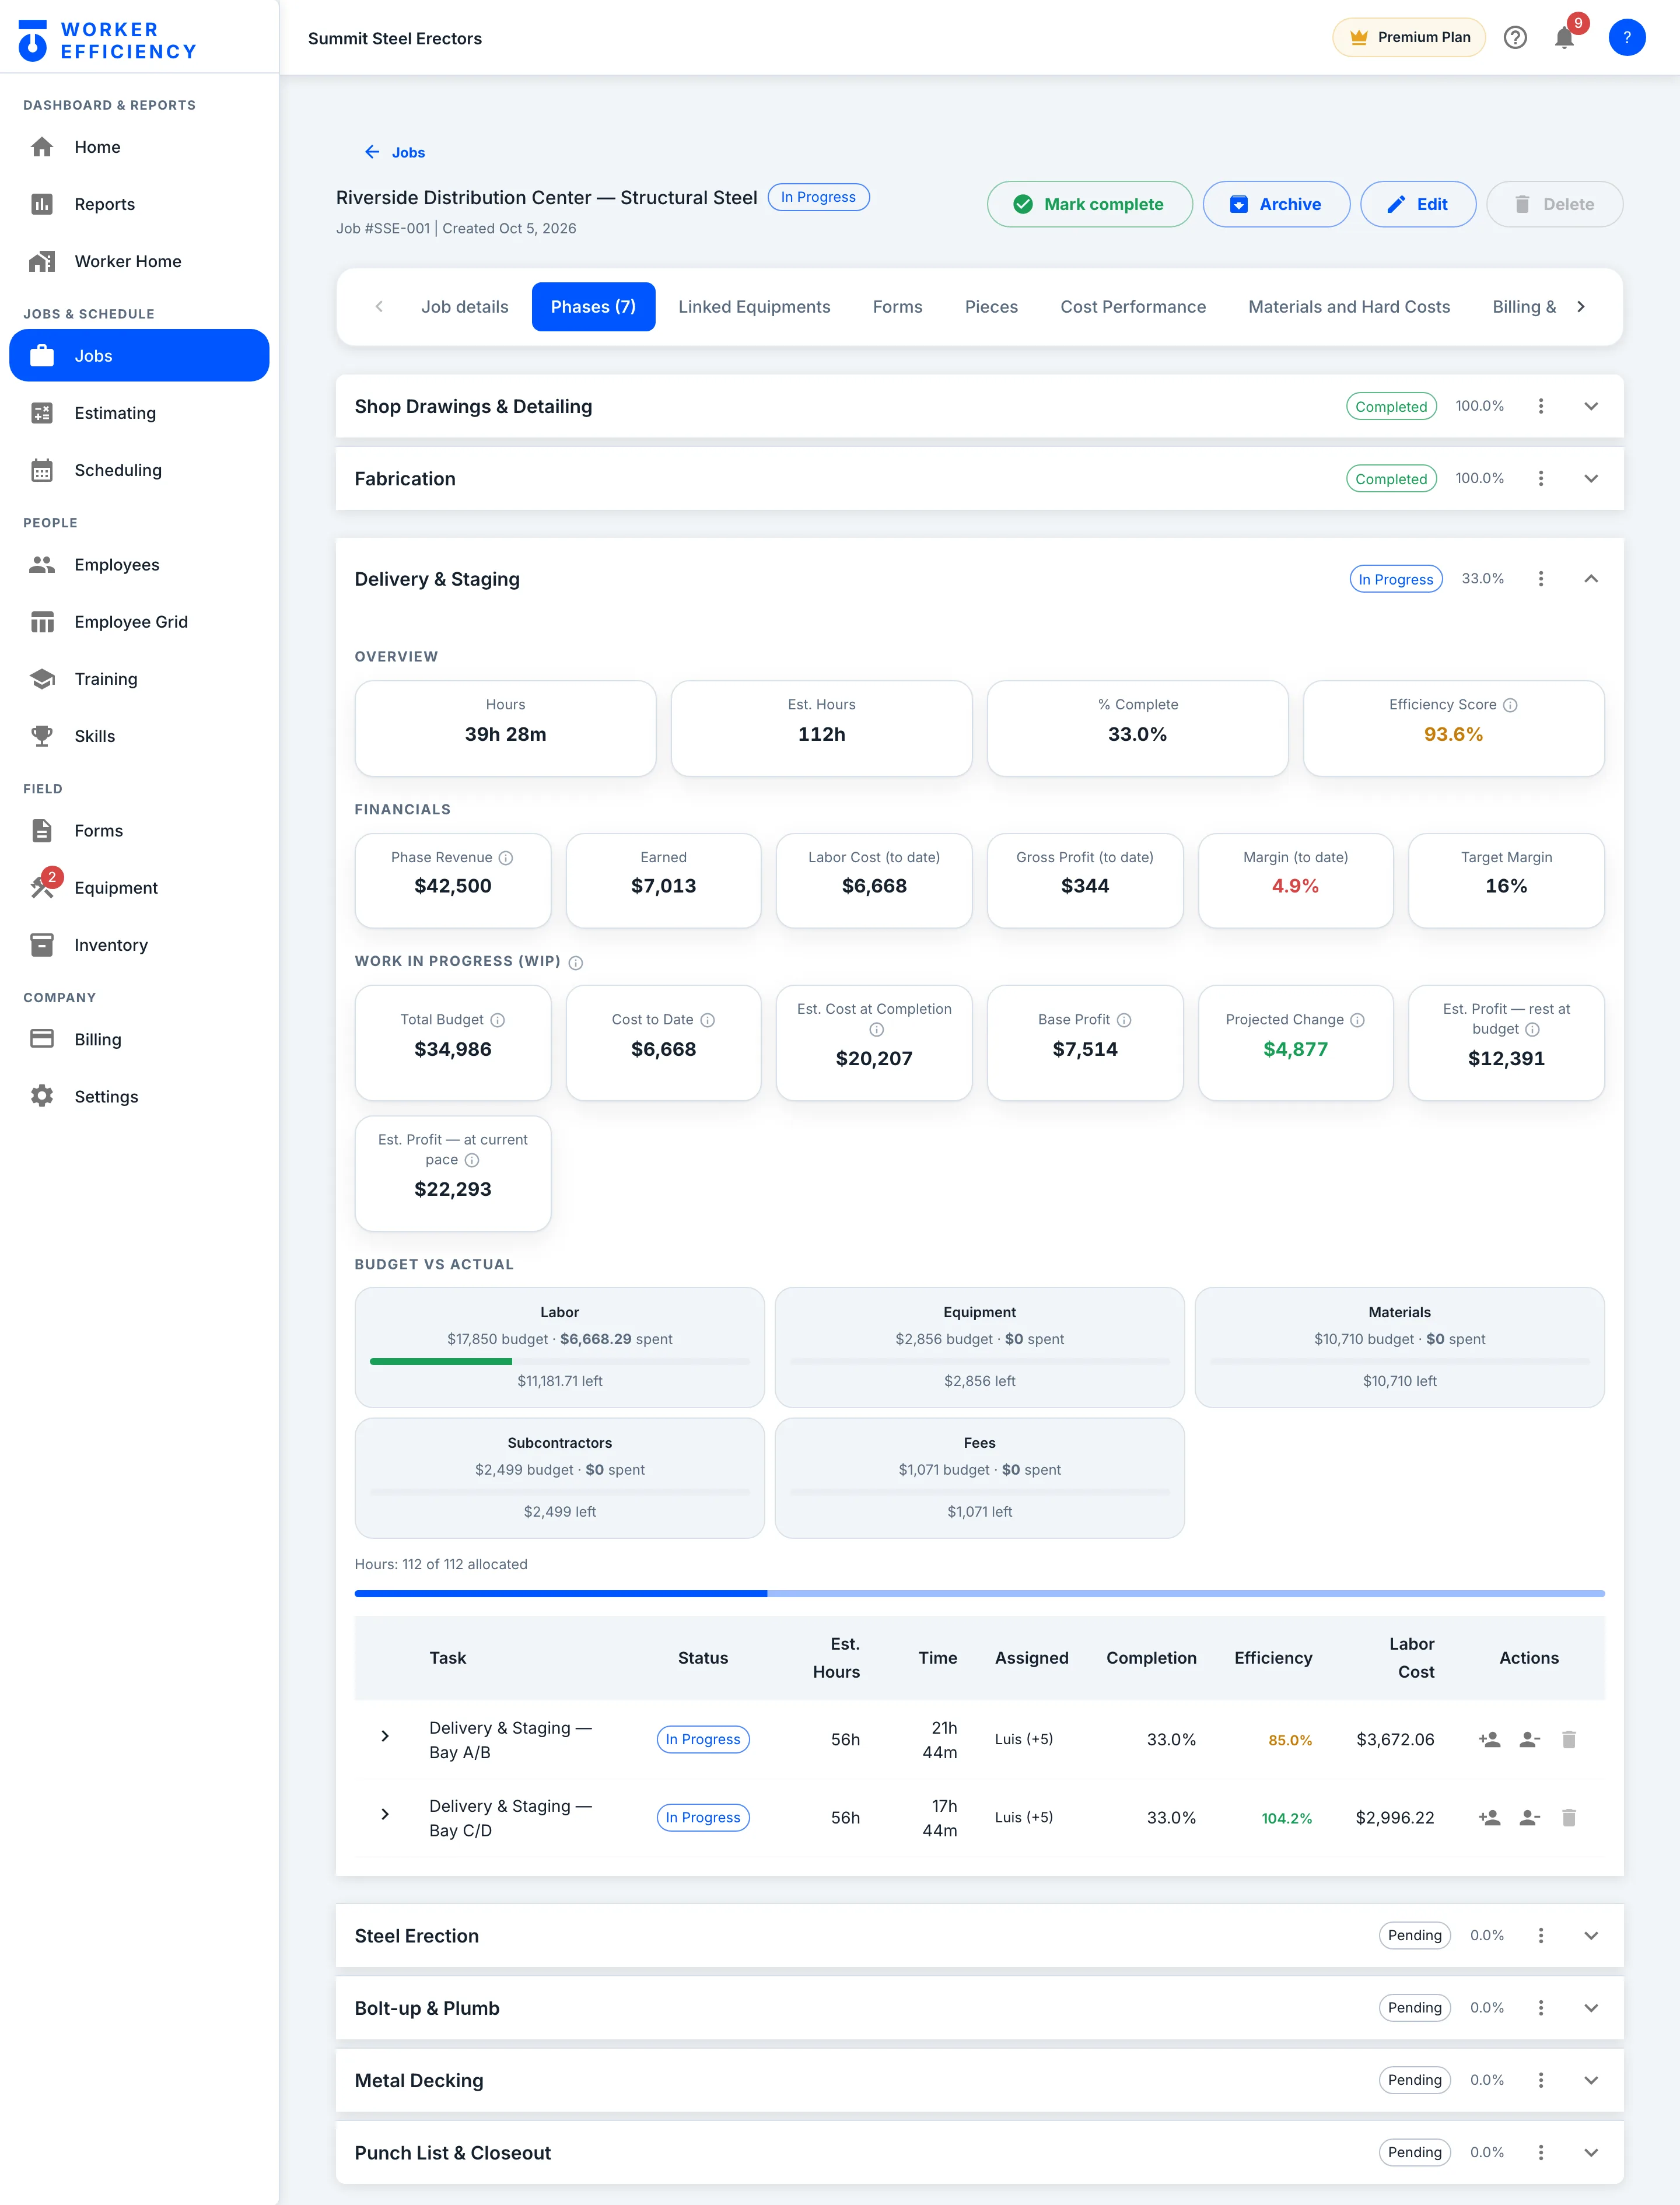Edit the job
The image size is (1680, 2205).
[1417, 204]
